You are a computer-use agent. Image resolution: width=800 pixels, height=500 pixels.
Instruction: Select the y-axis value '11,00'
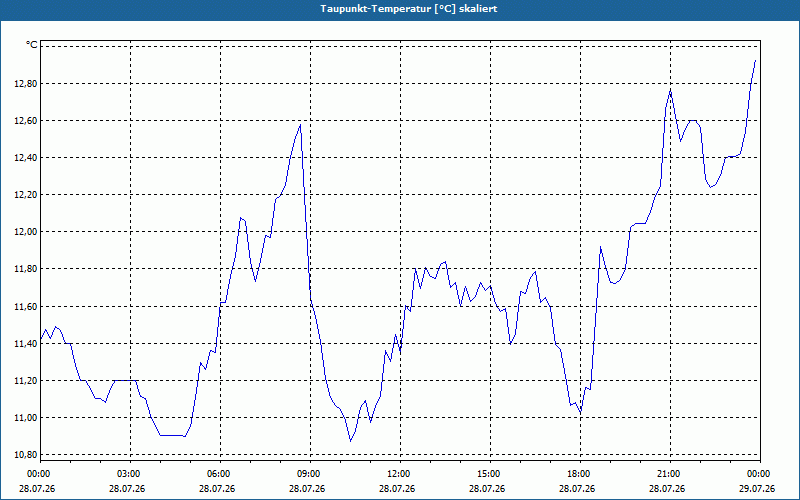click(x=26, y=418)
